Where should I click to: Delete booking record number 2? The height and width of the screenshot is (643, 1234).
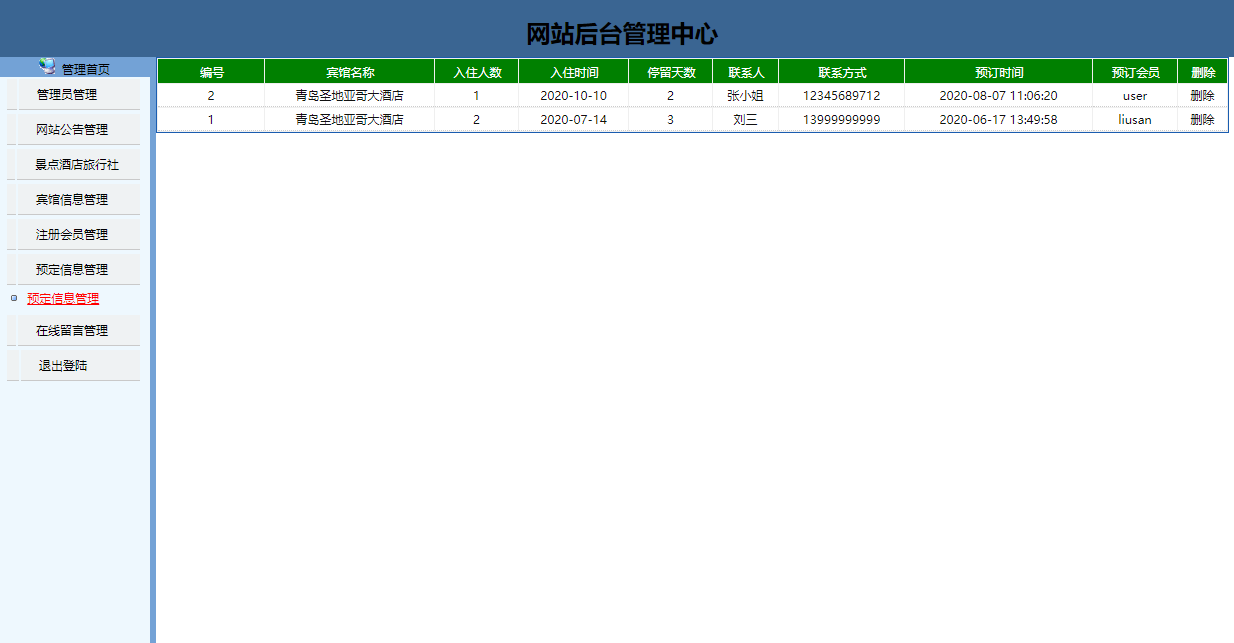[1203, 95]
